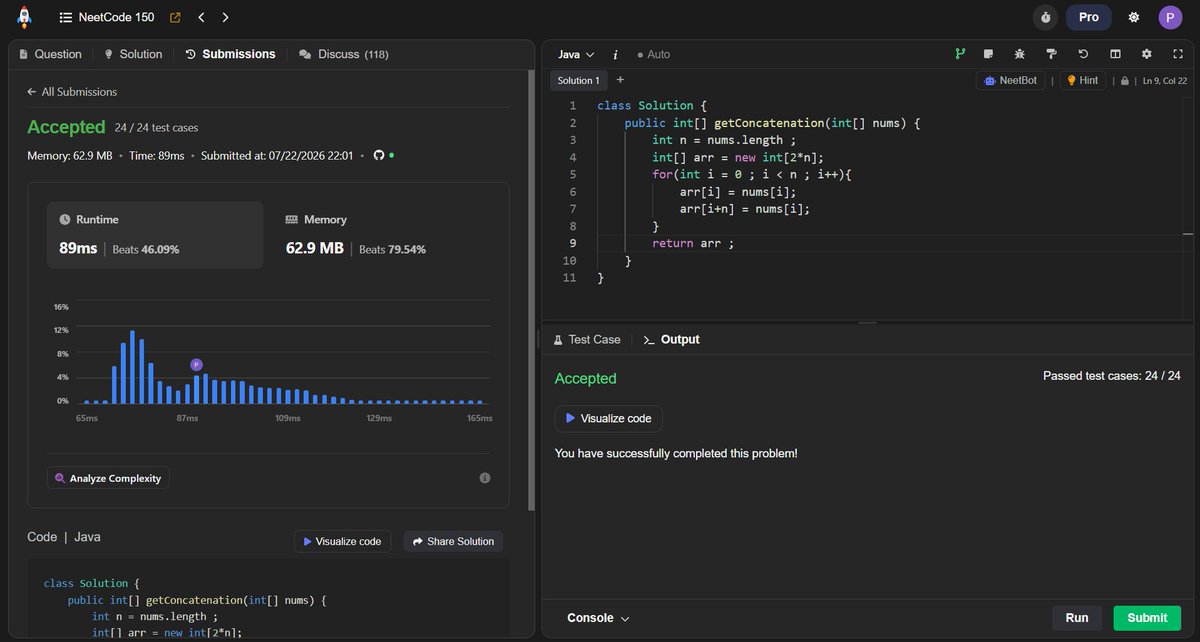Add a new solution tab
1200x642 pixels.
(620, 80)
